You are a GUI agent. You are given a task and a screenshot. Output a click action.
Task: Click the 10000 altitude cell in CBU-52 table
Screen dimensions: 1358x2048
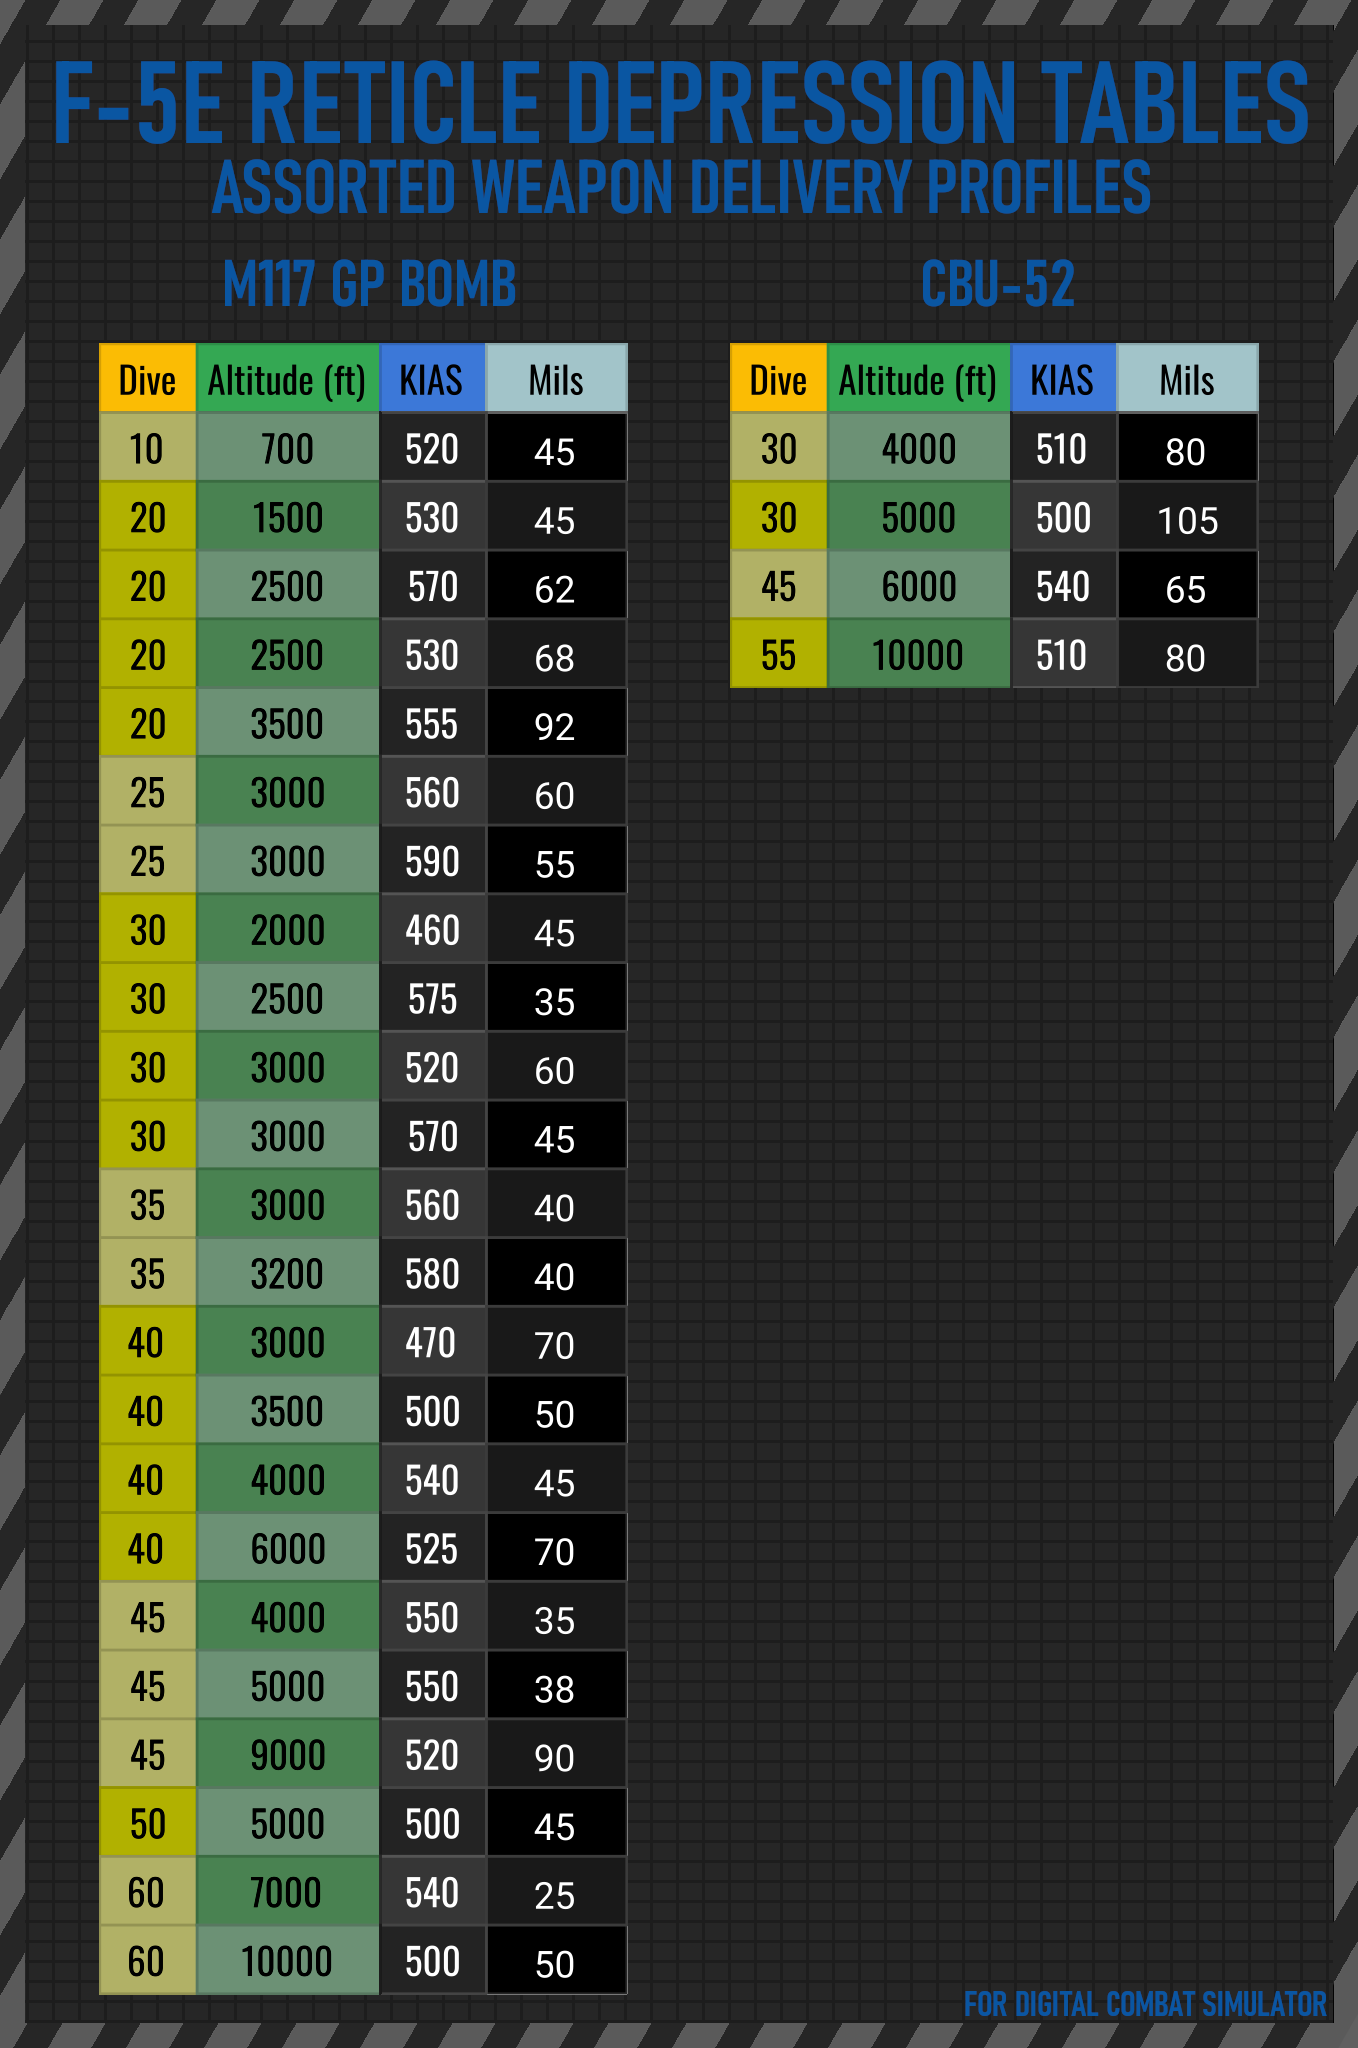(x=919, y=655)
